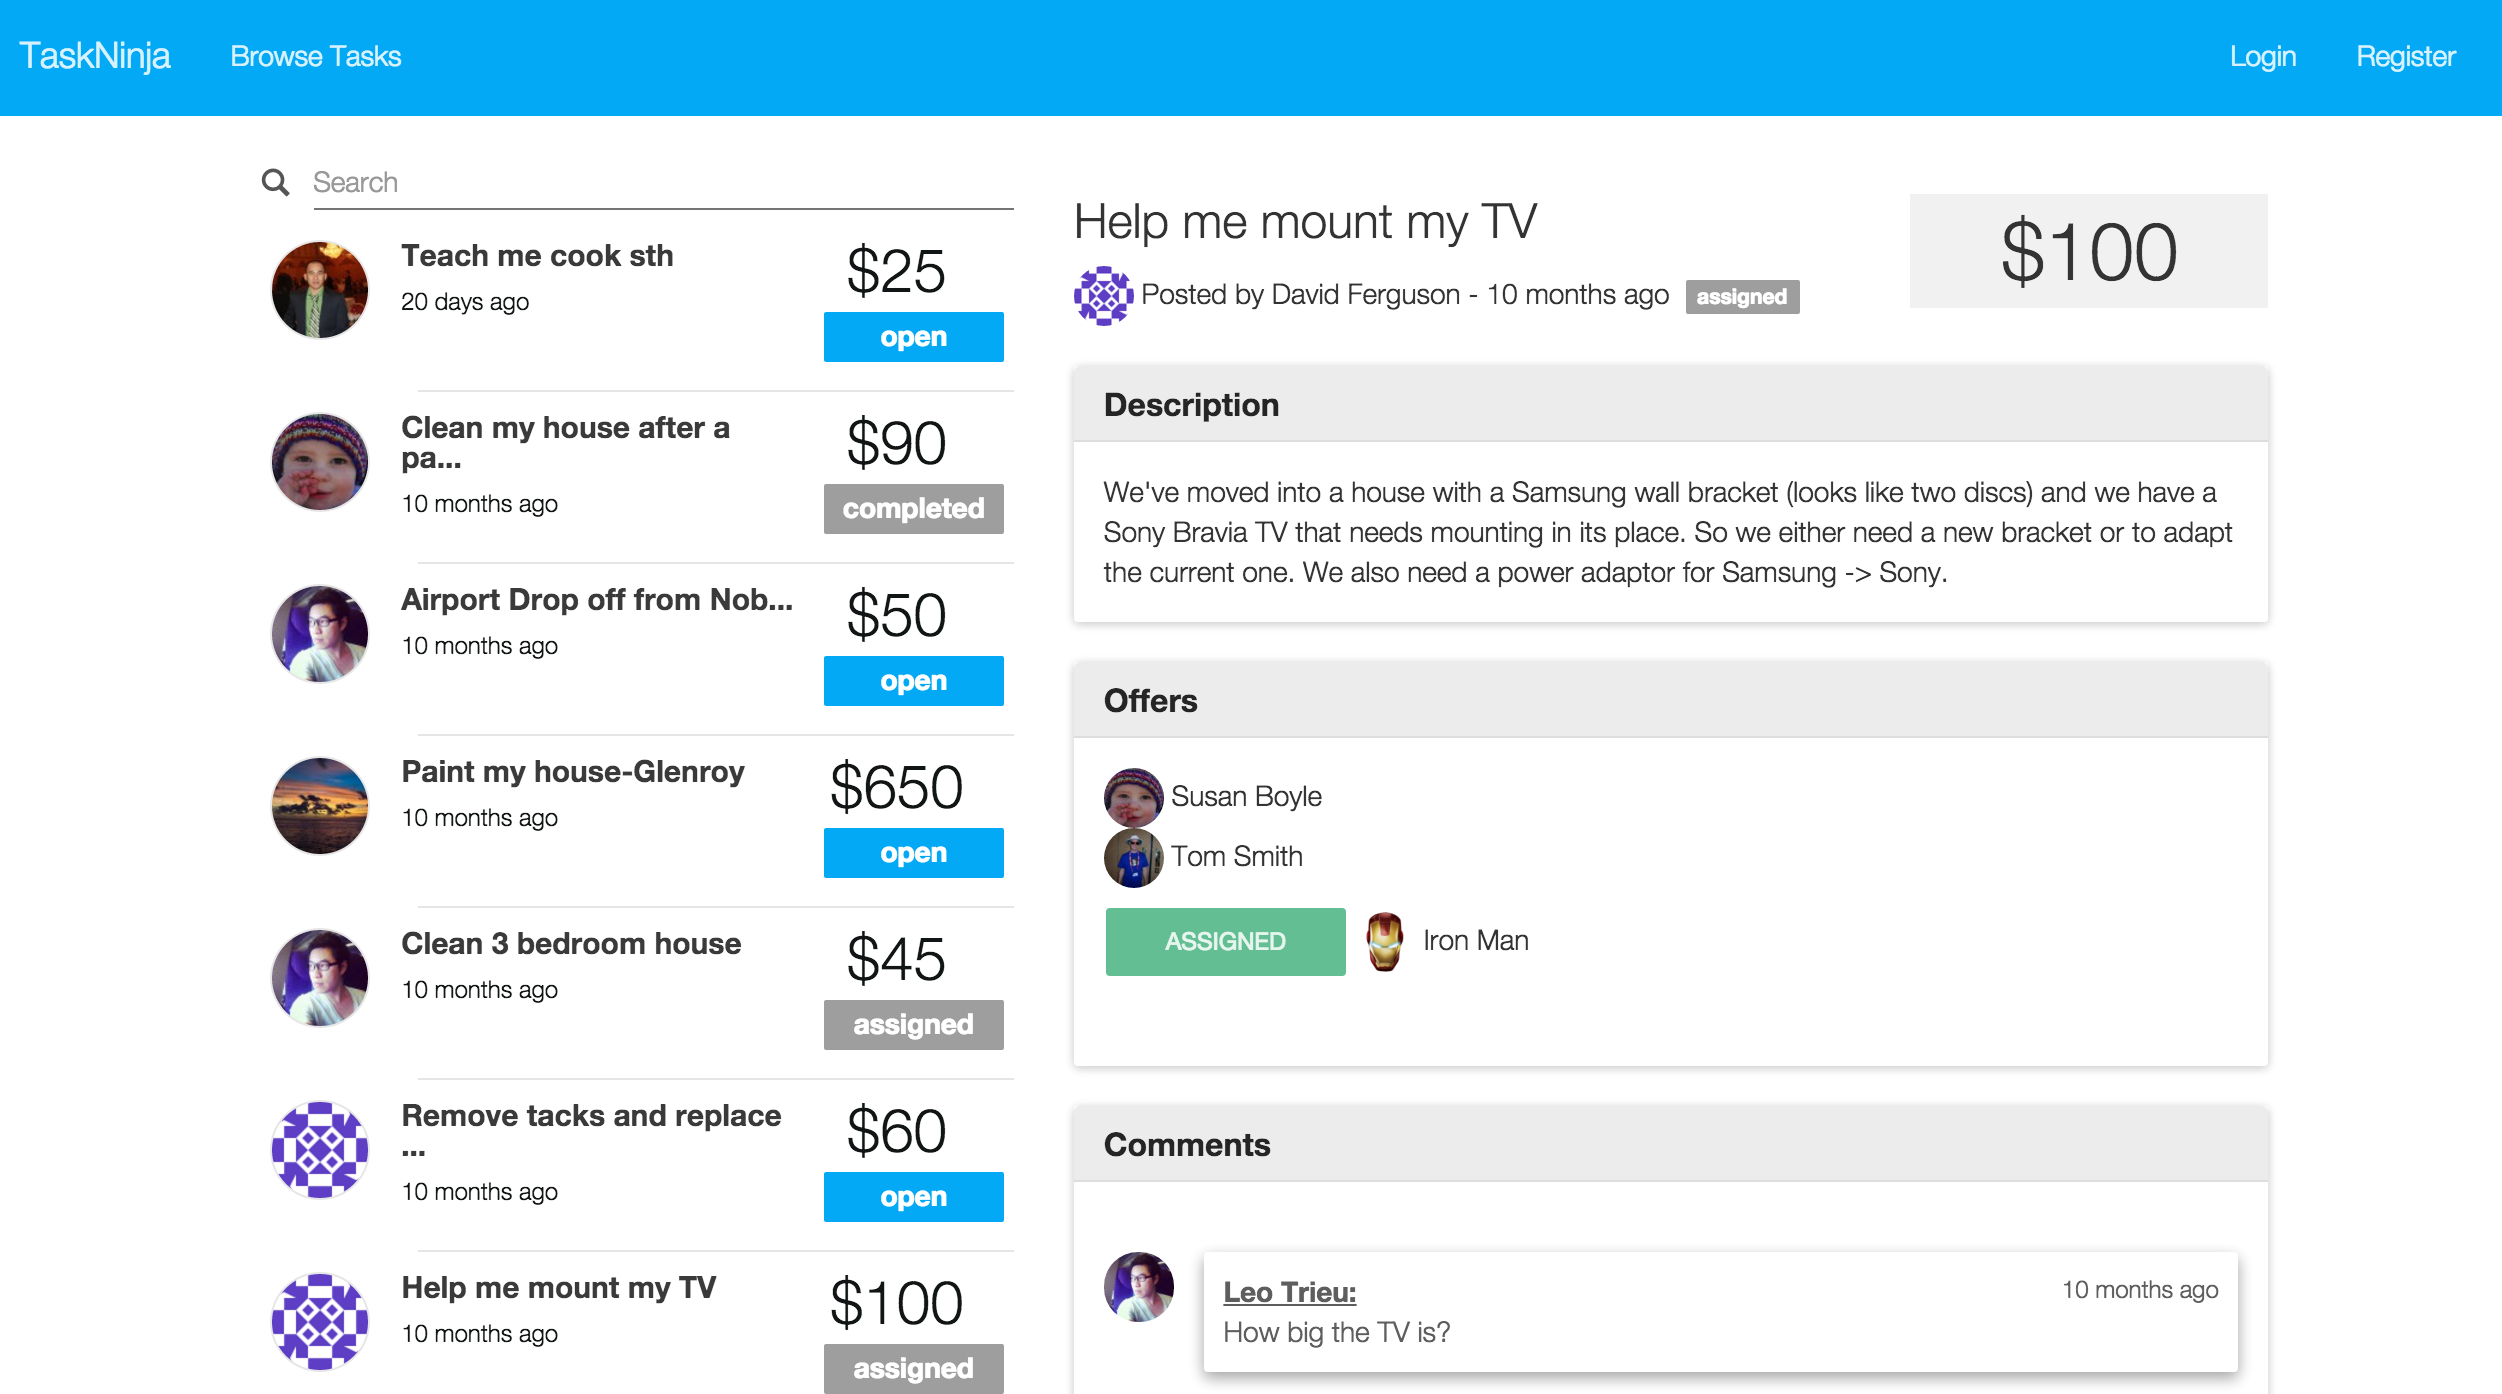The image size is (2502, 1394).
Task: Click David Ferguson's purple avatar in header
Action: click(x=1103, y=295)
